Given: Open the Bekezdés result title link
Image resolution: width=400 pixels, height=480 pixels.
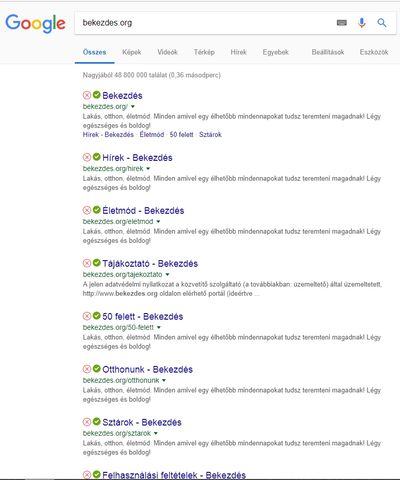Looking at the screenshot, I should tap(122, 96).
